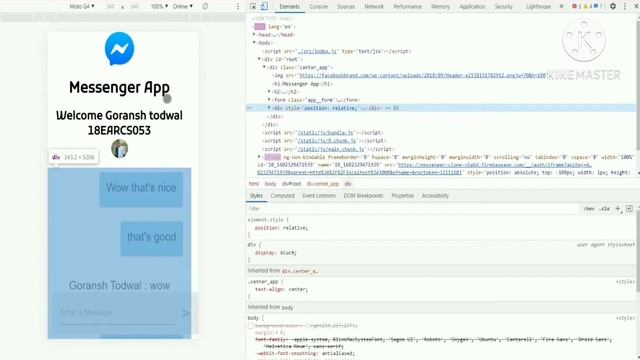The image size is (640, 360).
Task: Open the DevTools three-dot customize menu
Action: point(624,6)
